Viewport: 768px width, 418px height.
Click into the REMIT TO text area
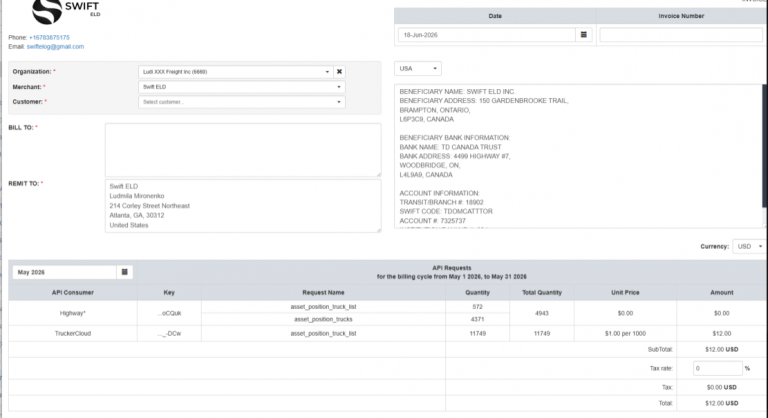point(243,206)
